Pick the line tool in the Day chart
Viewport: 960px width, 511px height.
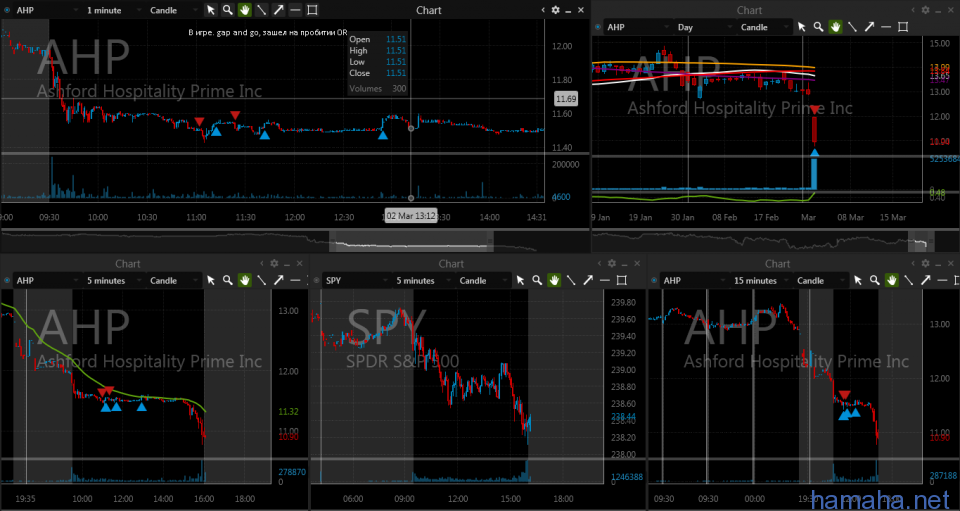(852, 27)
